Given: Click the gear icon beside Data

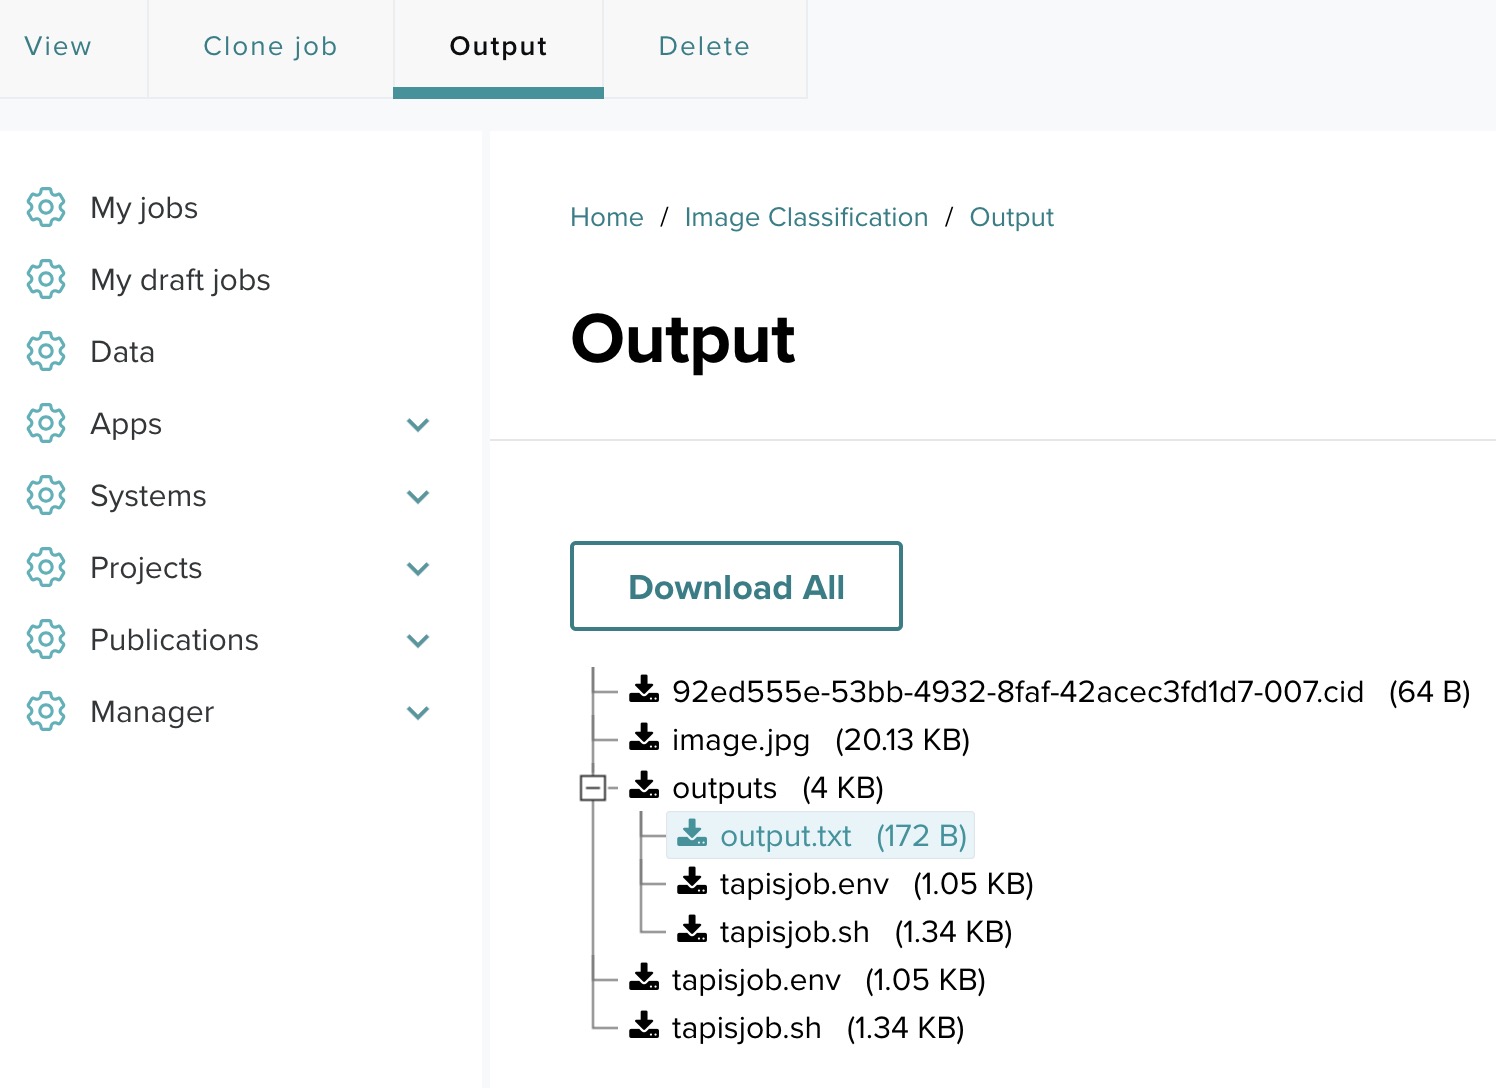Looking at the screenshot, I should [x=46, y=351].
